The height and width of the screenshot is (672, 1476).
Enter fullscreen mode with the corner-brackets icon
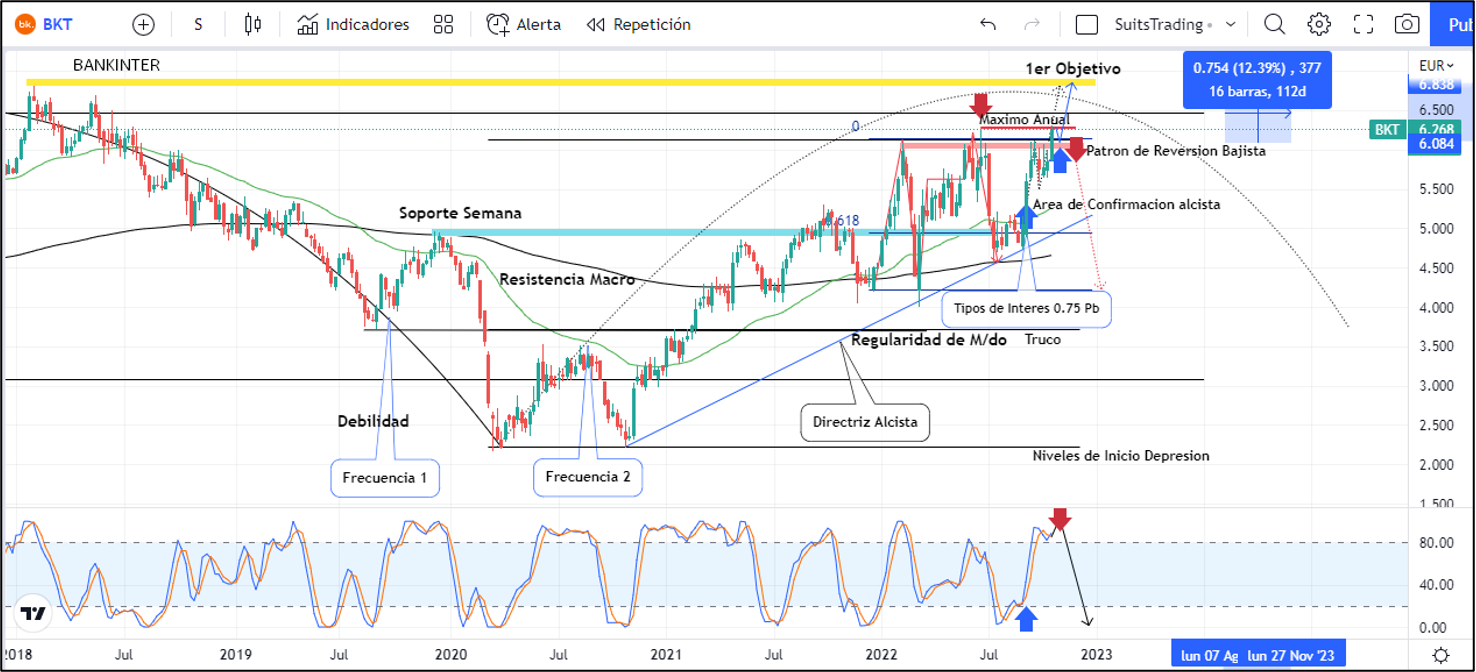pos(1363,24)
